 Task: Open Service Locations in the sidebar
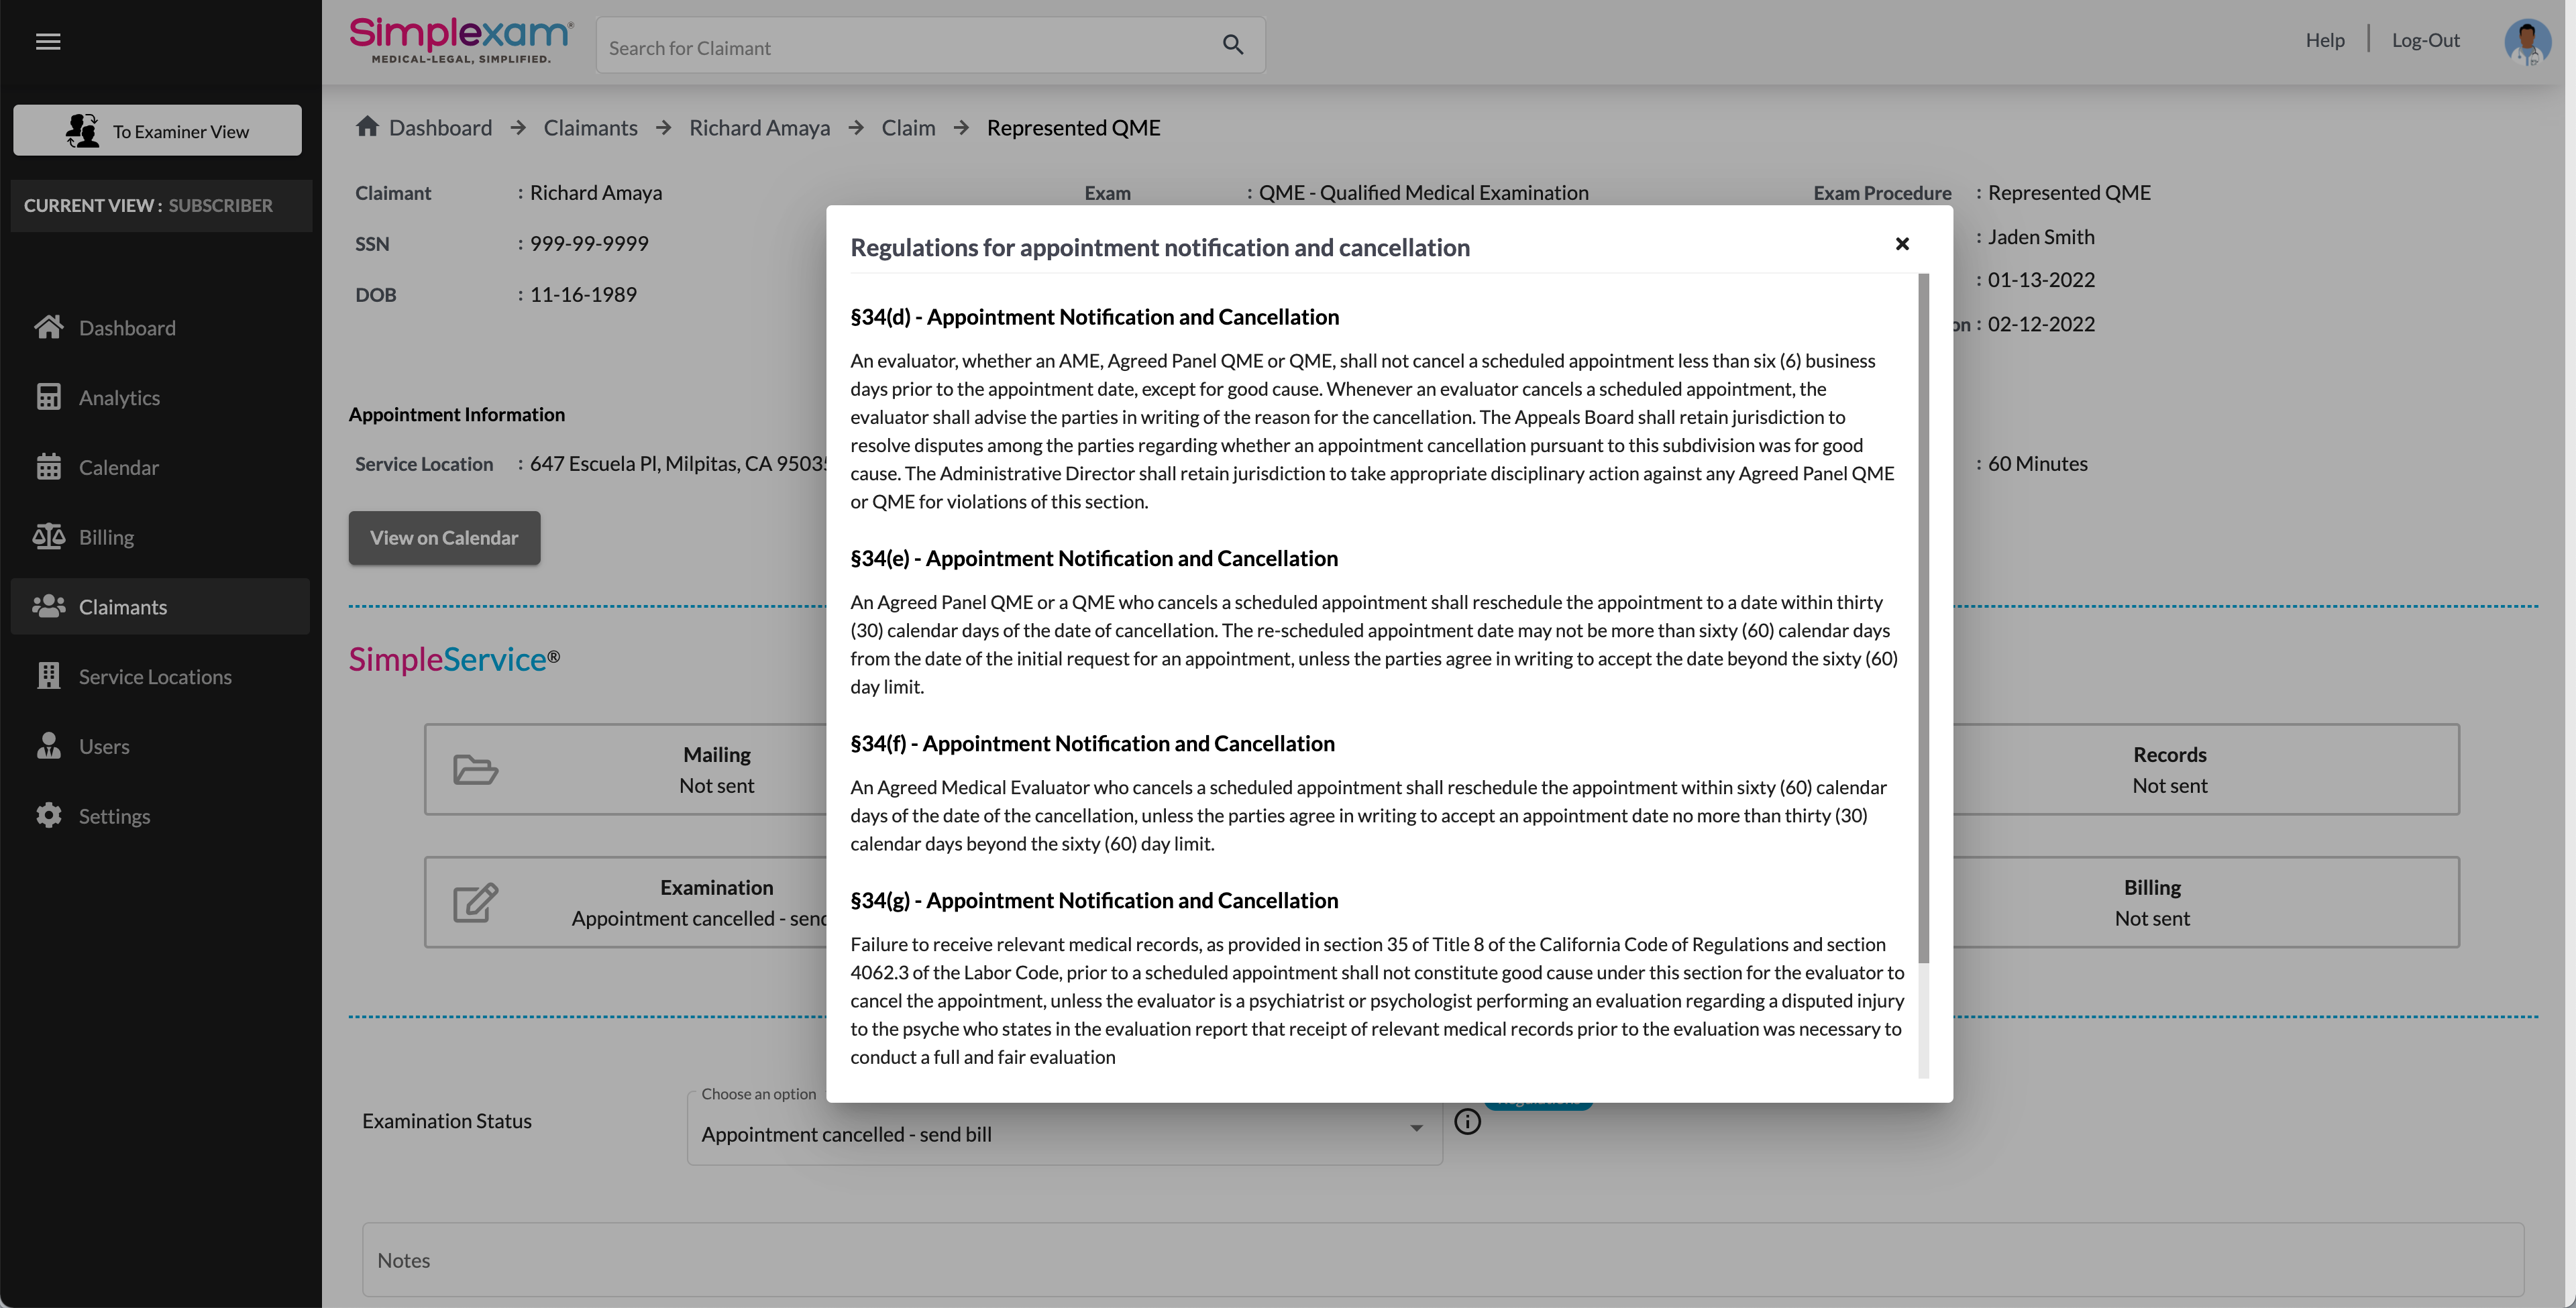[x=155, y=677]
